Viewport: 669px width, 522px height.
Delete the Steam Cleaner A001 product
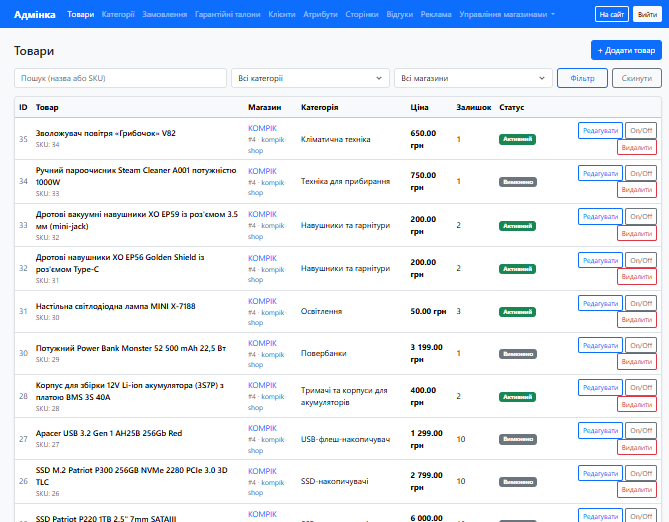[x=637, y=190]
